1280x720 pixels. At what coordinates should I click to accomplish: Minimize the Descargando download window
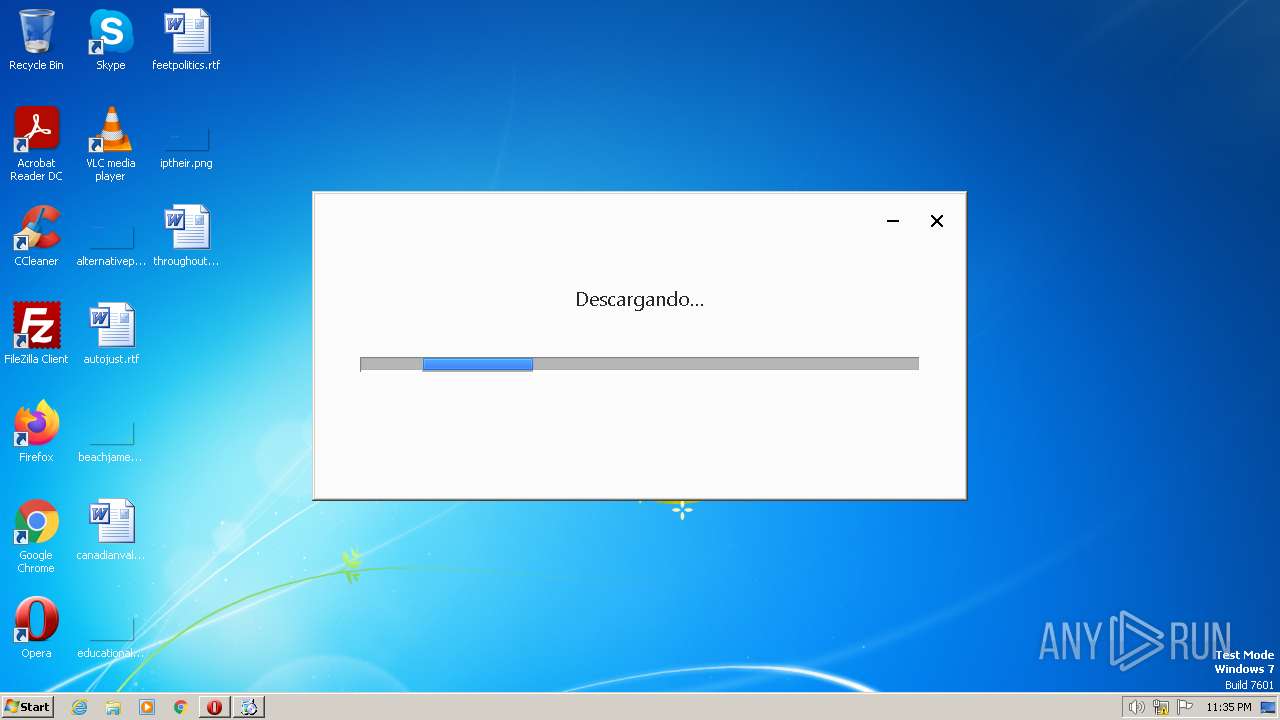[x=893, y=221]
